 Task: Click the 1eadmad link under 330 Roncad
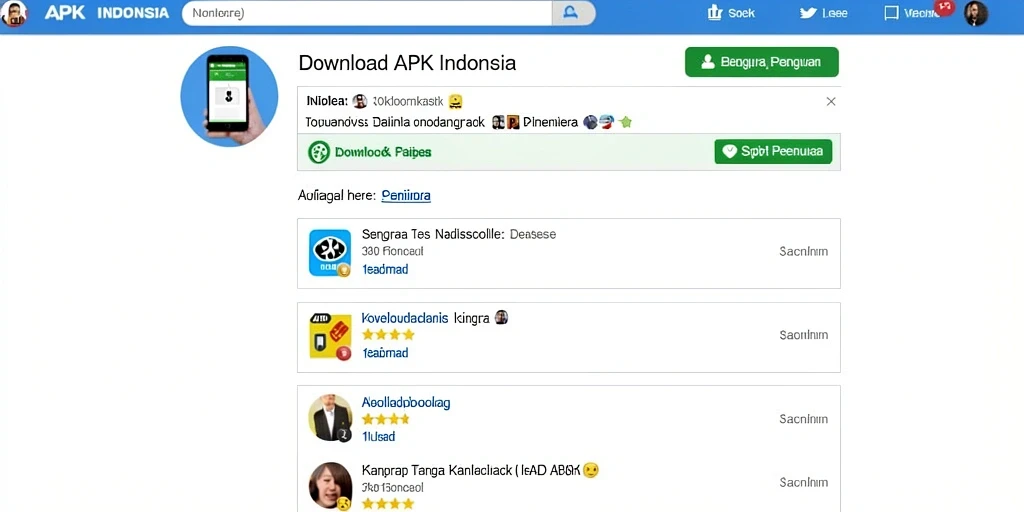coord(385,269)
